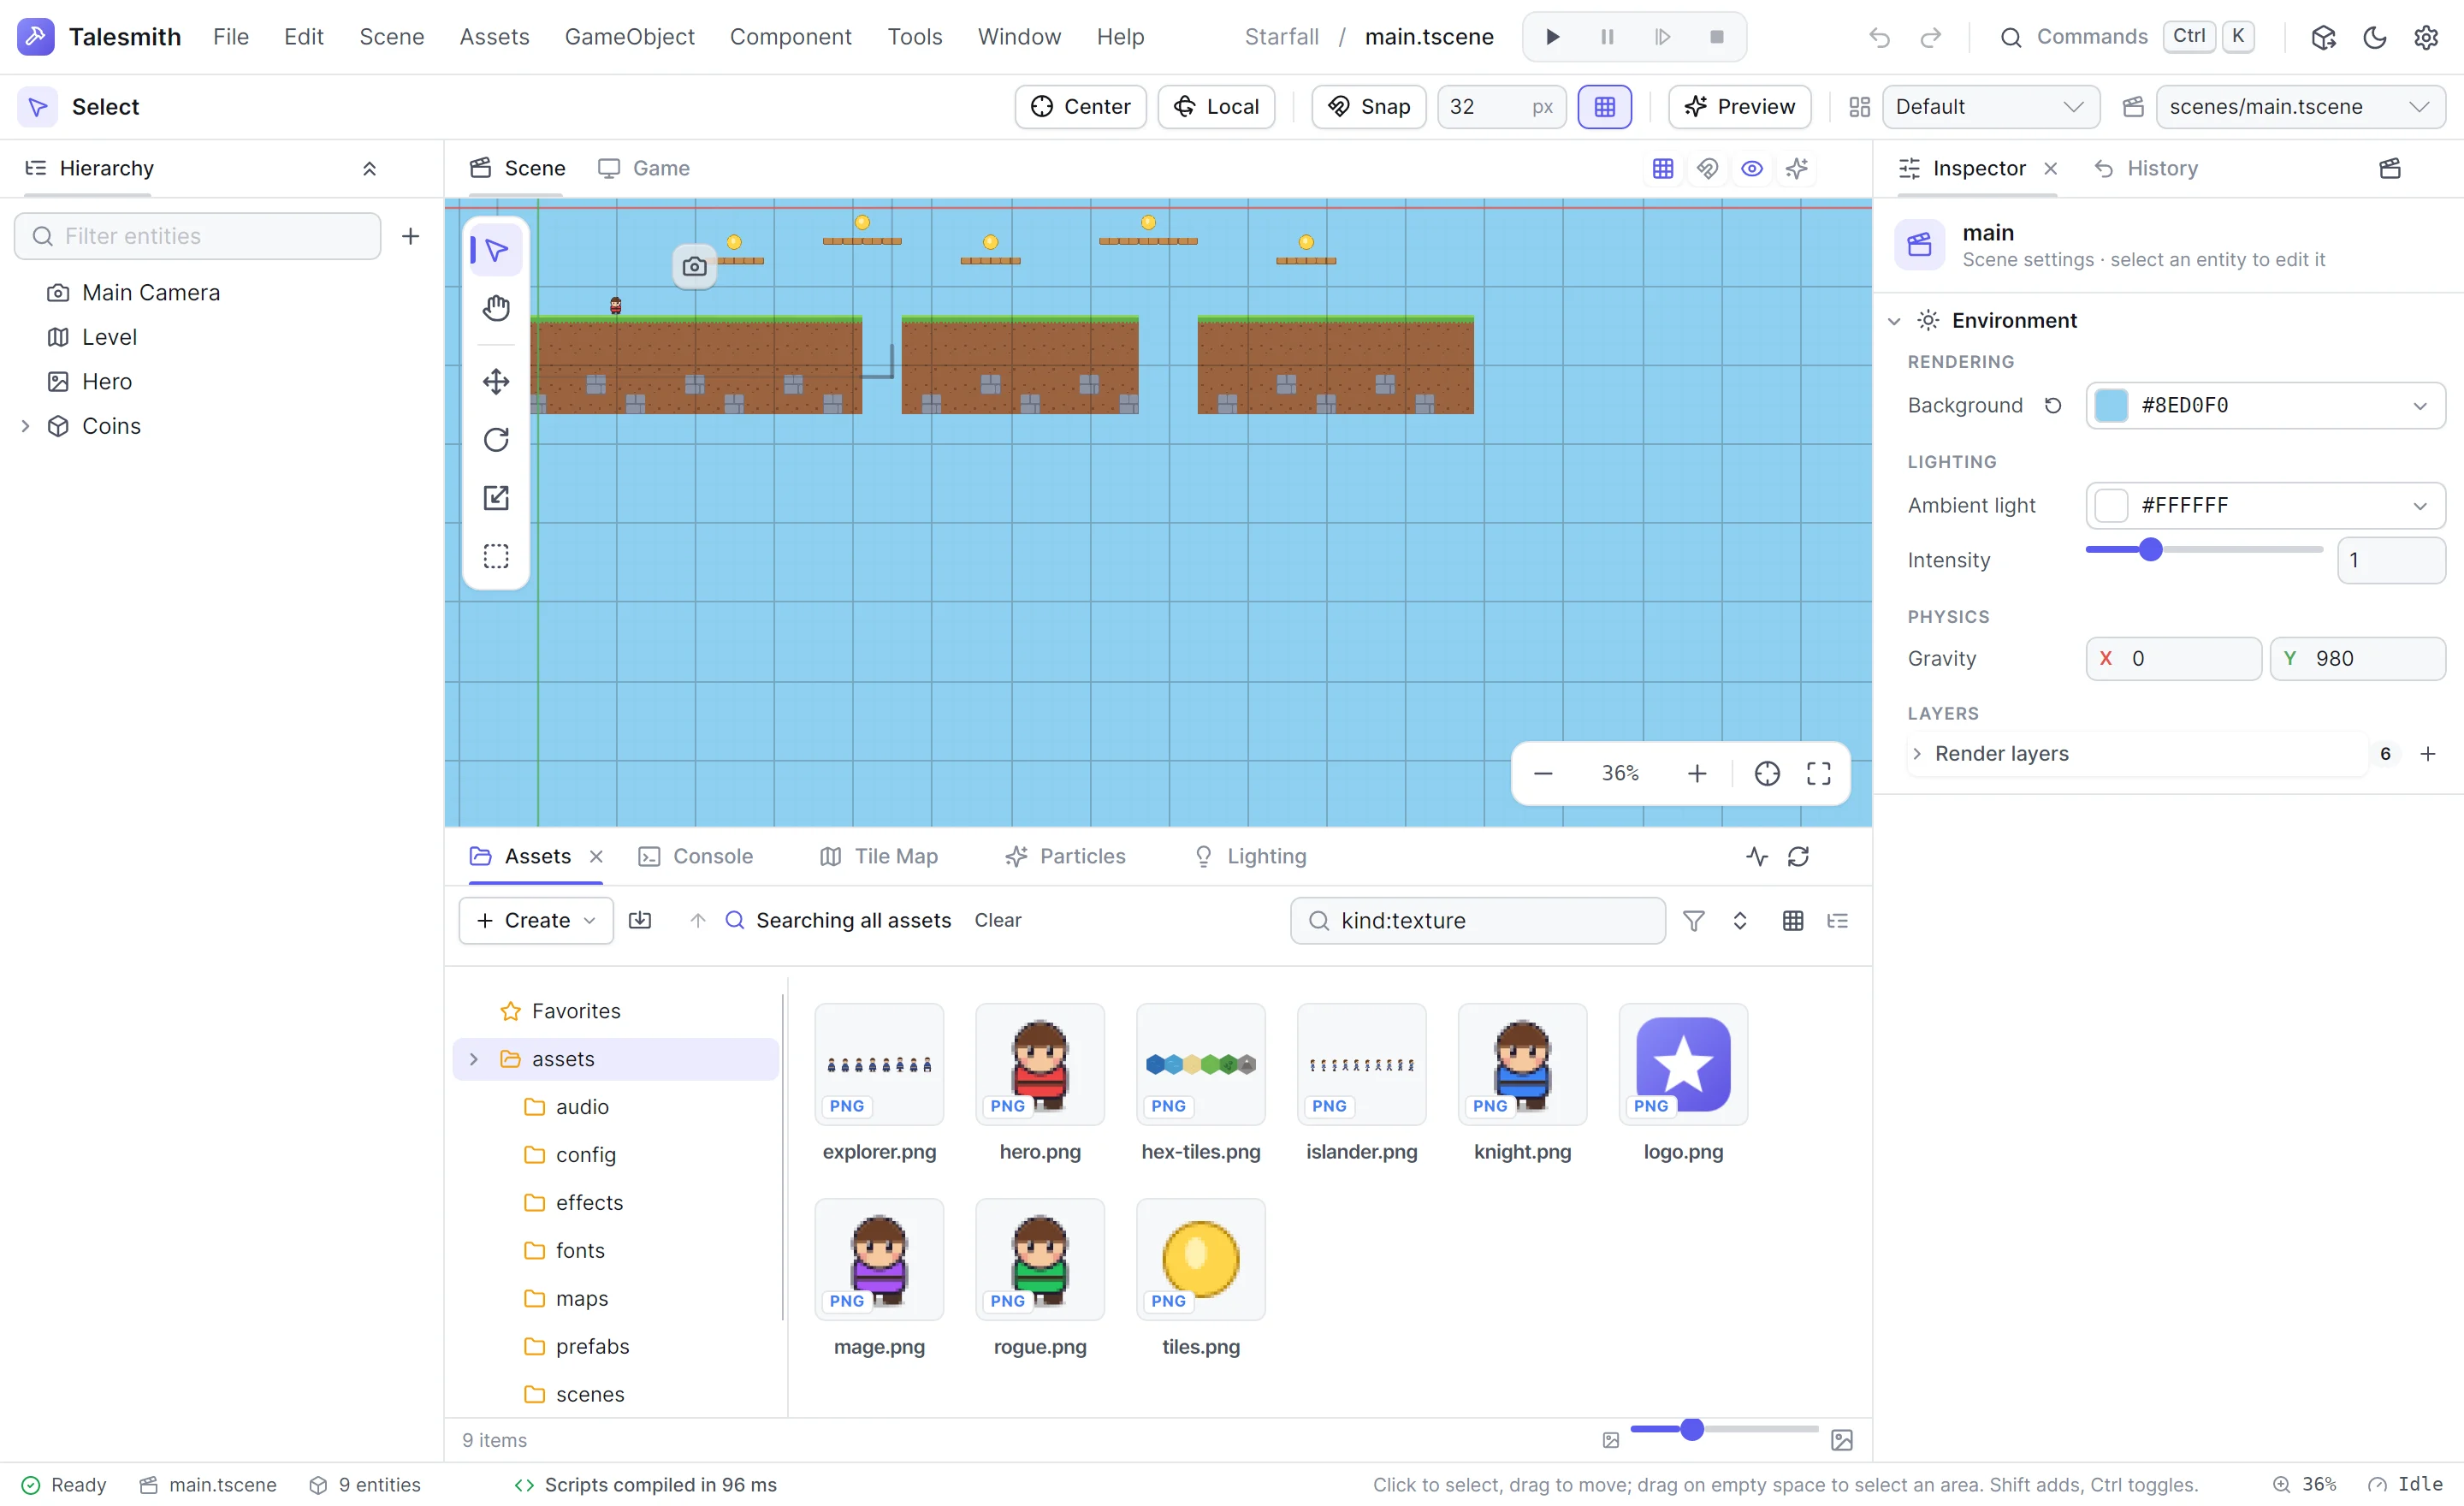
Task: Toggle the grid button next to Snap
Action: click(1604, 107)
